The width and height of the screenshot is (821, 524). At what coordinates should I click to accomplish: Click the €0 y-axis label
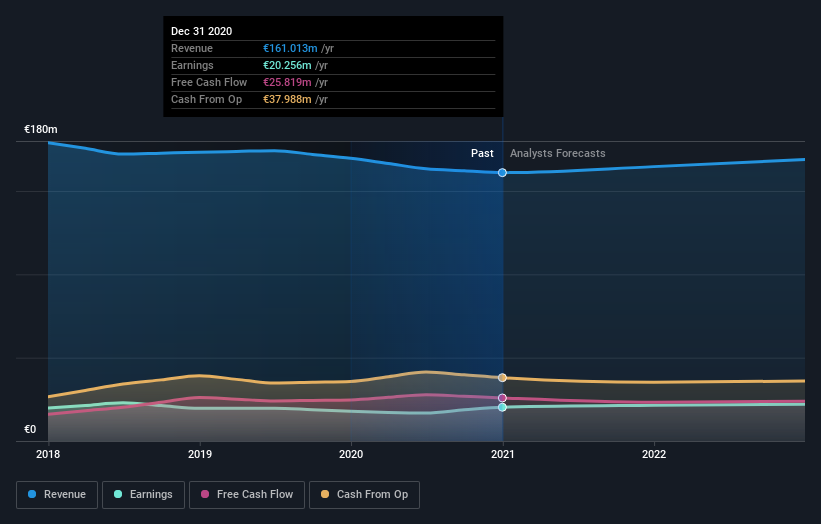(x=30, y=429)
